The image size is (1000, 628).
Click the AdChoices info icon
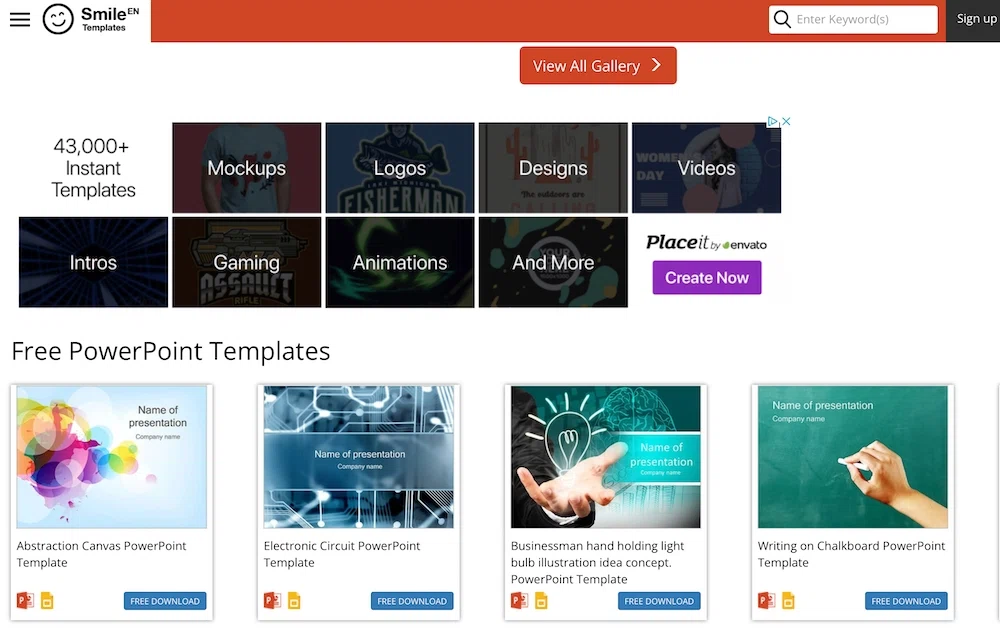773,122
